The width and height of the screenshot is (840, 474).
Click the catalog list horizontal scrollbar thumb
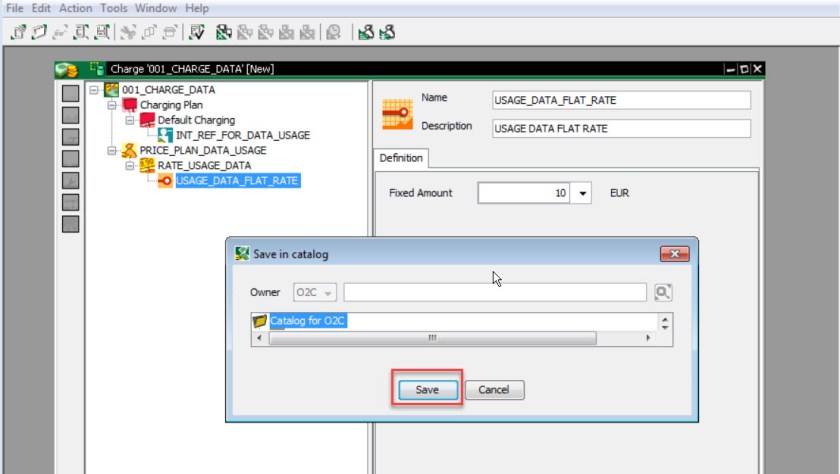coord(432,338)
